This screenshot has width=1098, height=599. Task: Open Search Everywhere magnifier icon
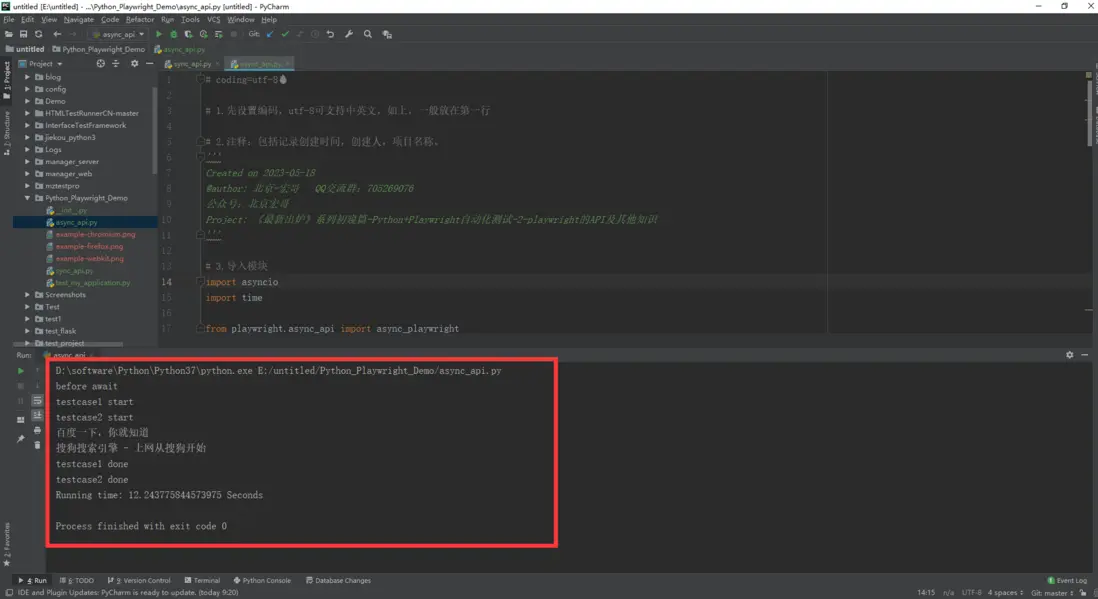[368, 34]
